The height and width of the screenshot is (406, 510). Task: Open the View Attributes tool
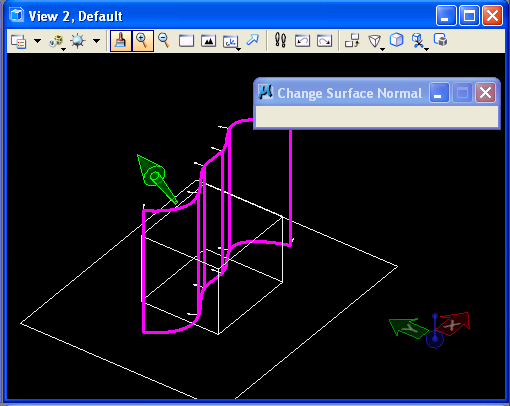pyautogui.click(x=18, y=41)
